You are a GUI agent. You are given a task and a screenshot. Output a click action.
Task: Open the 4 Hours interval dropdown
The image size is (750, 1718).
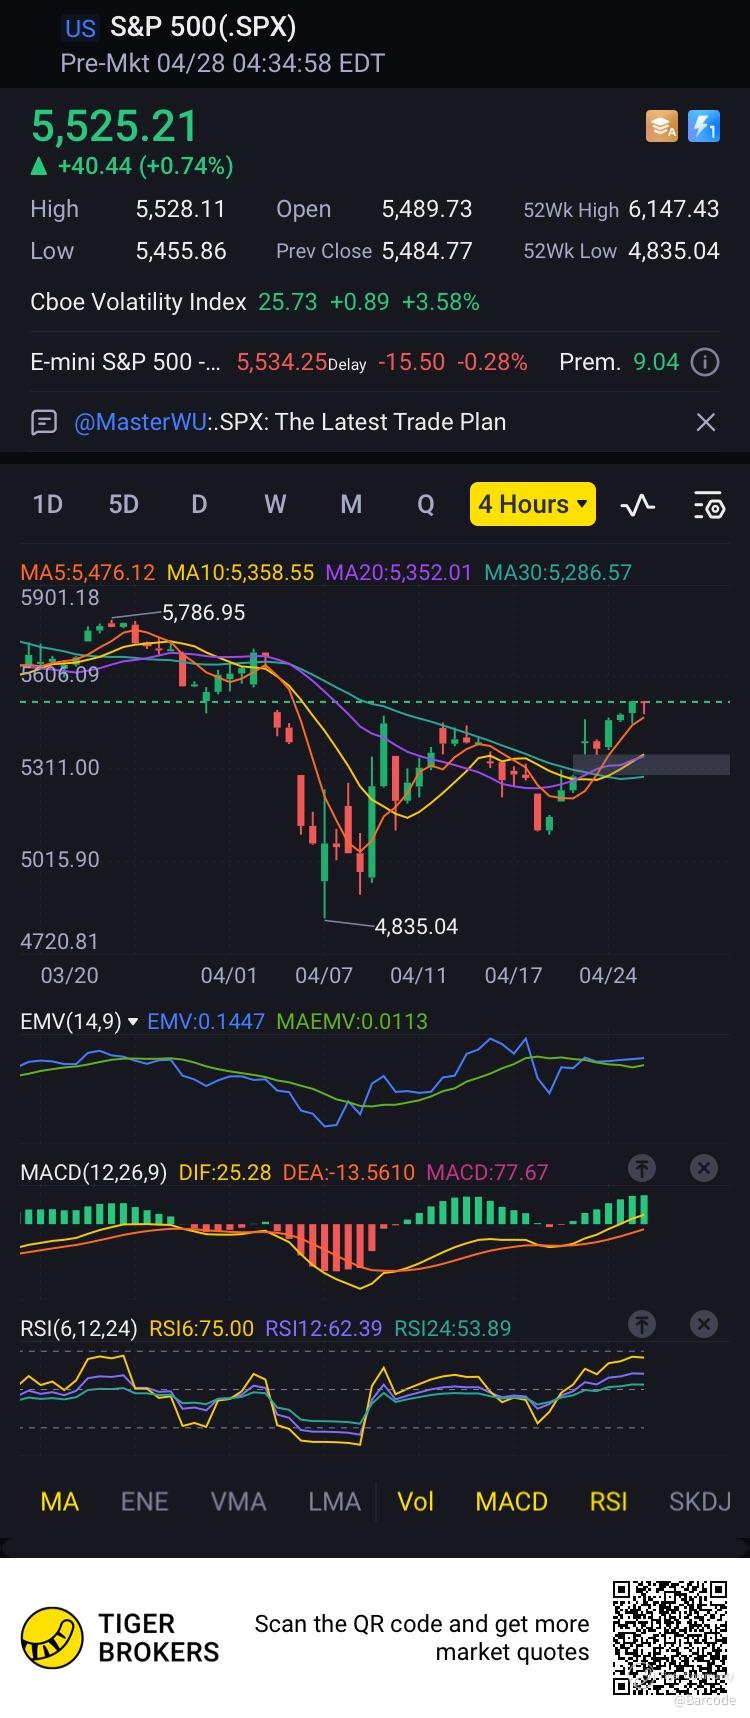point(533,504)
